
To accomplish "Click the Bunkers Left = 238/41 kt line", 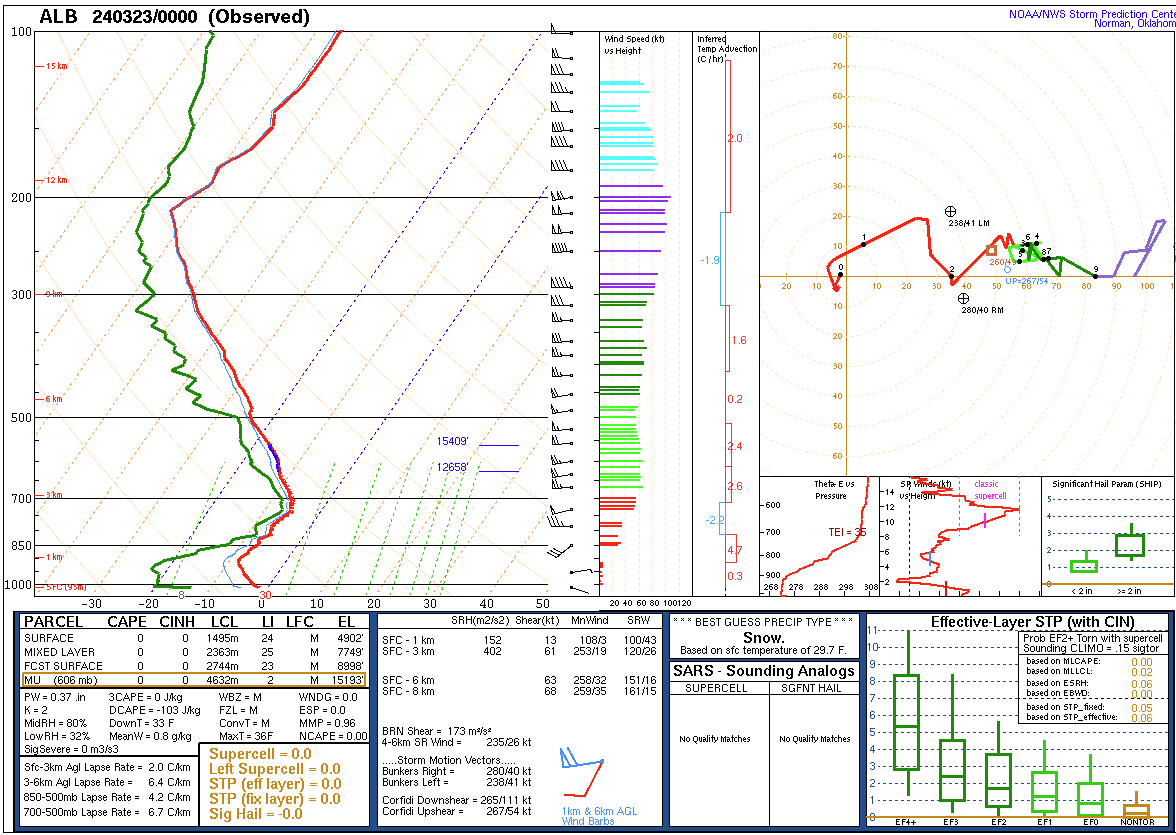I will [456, 782].
